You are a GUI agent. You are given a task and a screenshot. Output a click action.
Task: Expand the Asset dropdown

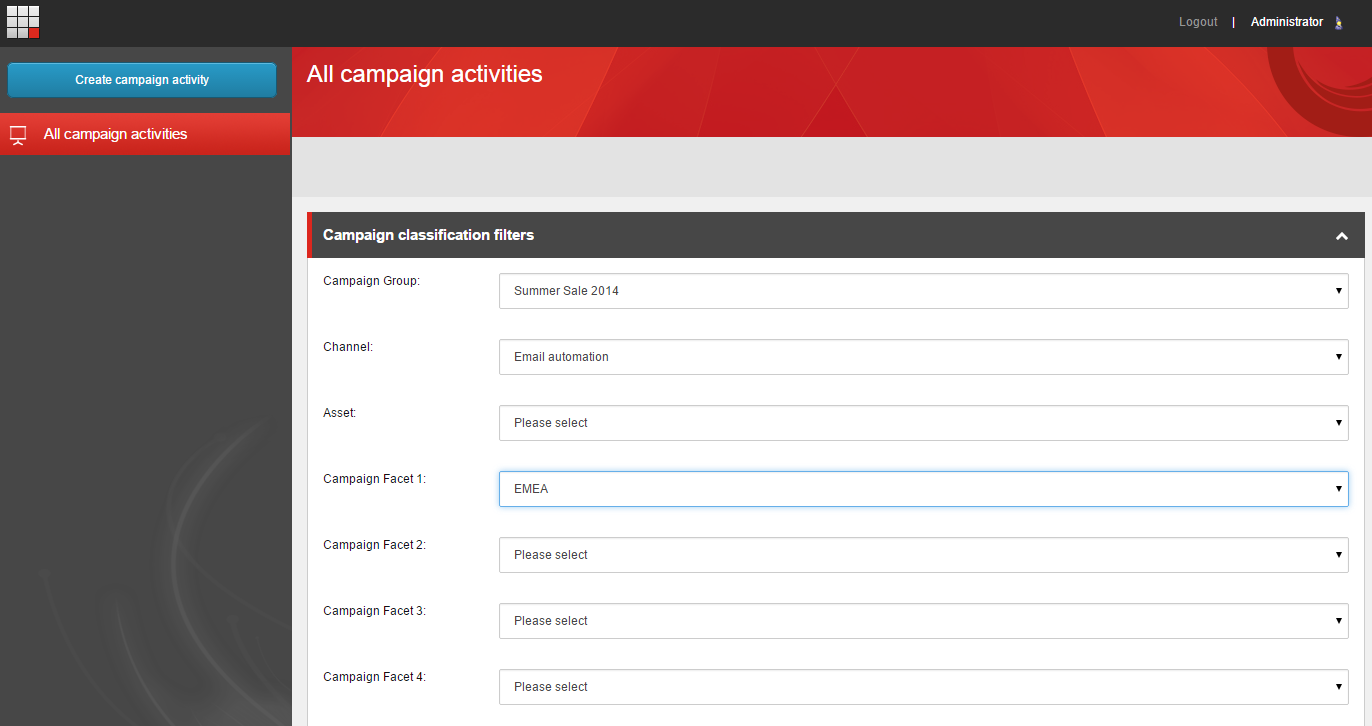click(x=923, y=423)
